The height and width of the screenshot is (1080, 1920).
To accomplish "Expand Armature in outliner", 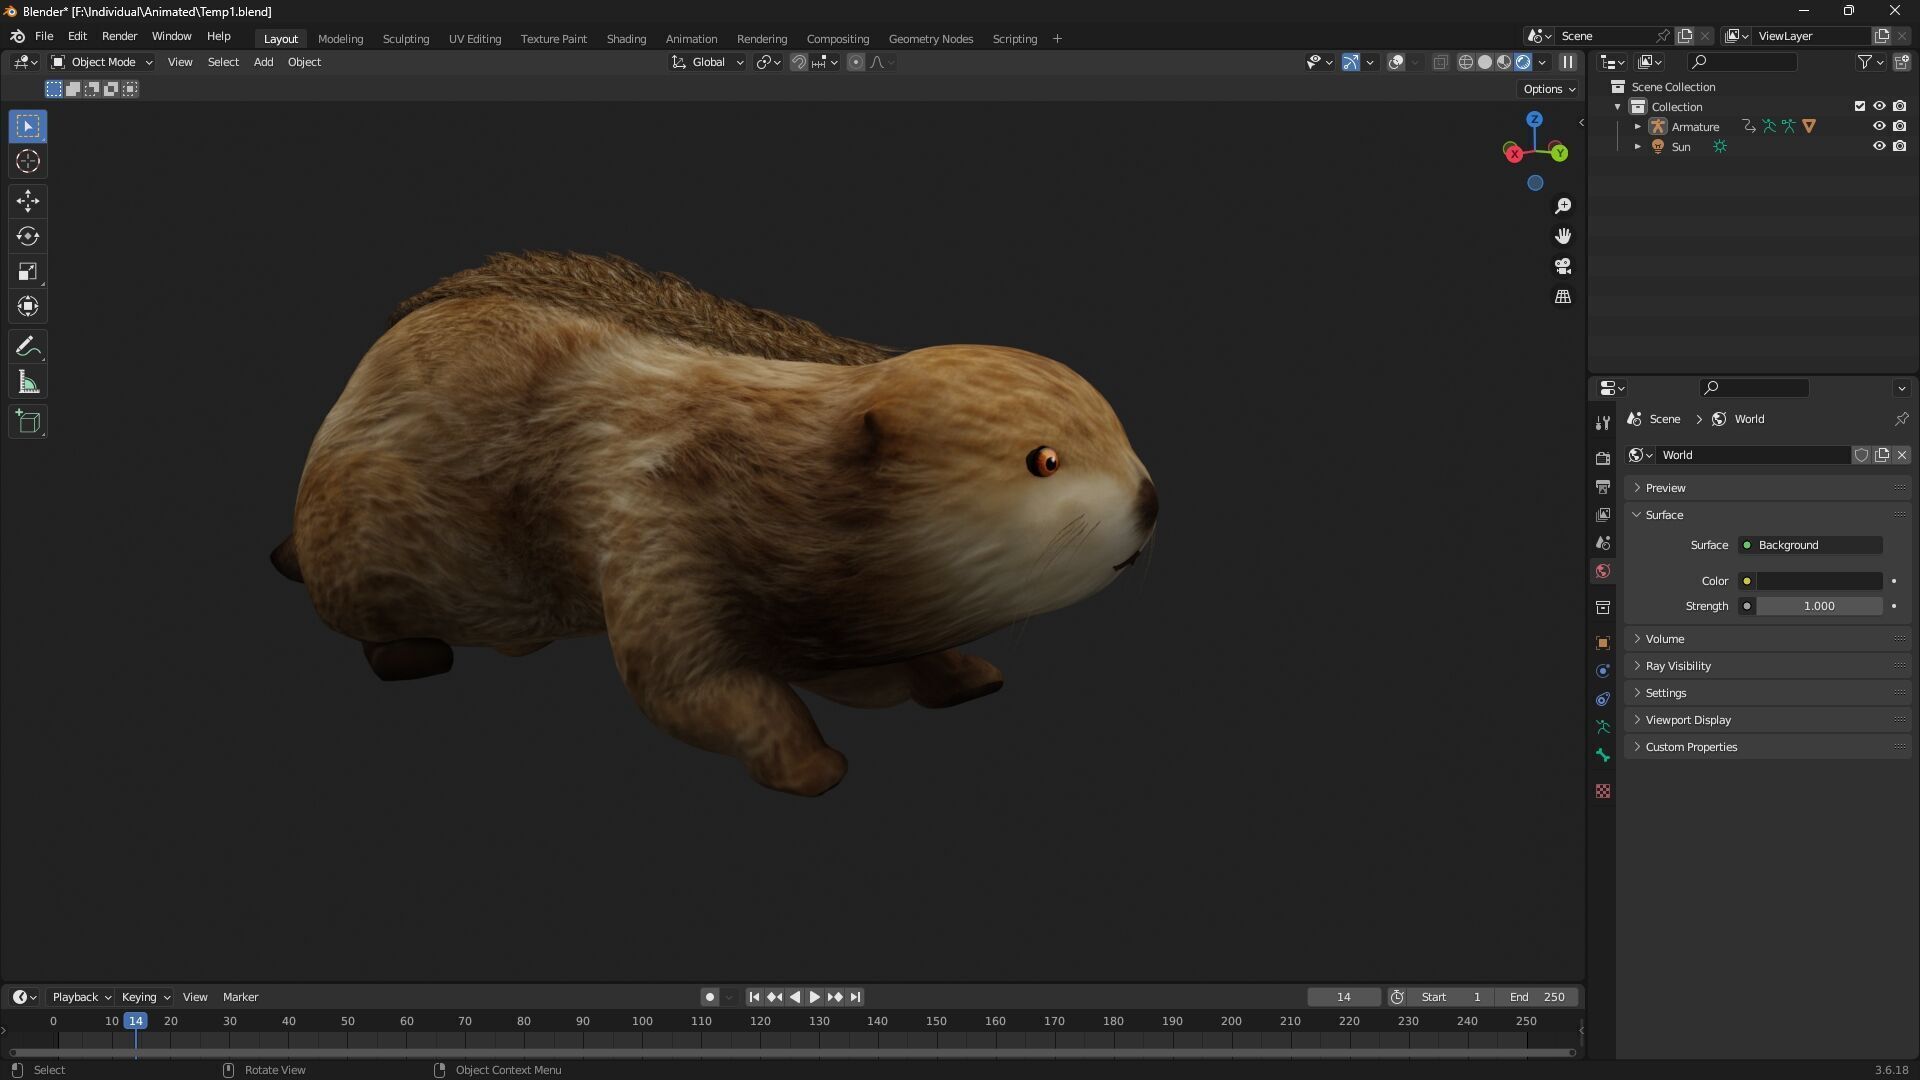I will (1637, 127).
